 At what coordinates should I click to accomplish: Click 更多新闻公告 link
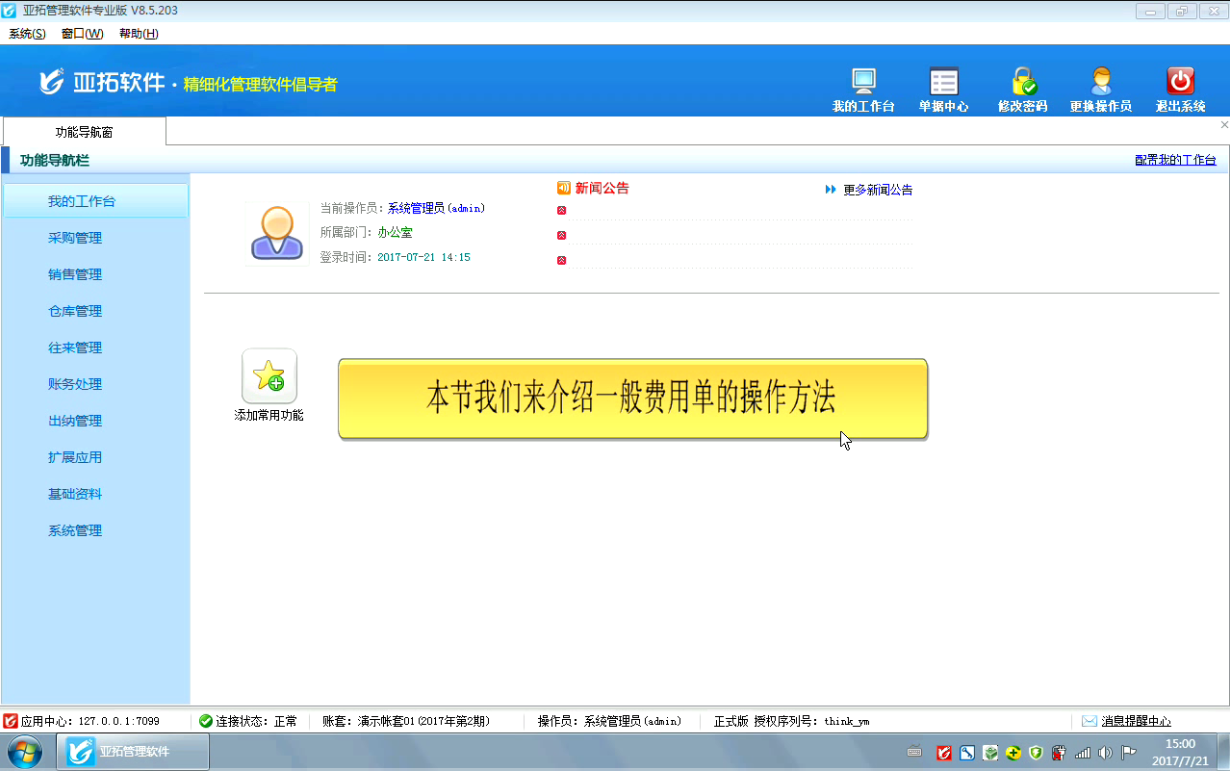[x=877, y=190]
